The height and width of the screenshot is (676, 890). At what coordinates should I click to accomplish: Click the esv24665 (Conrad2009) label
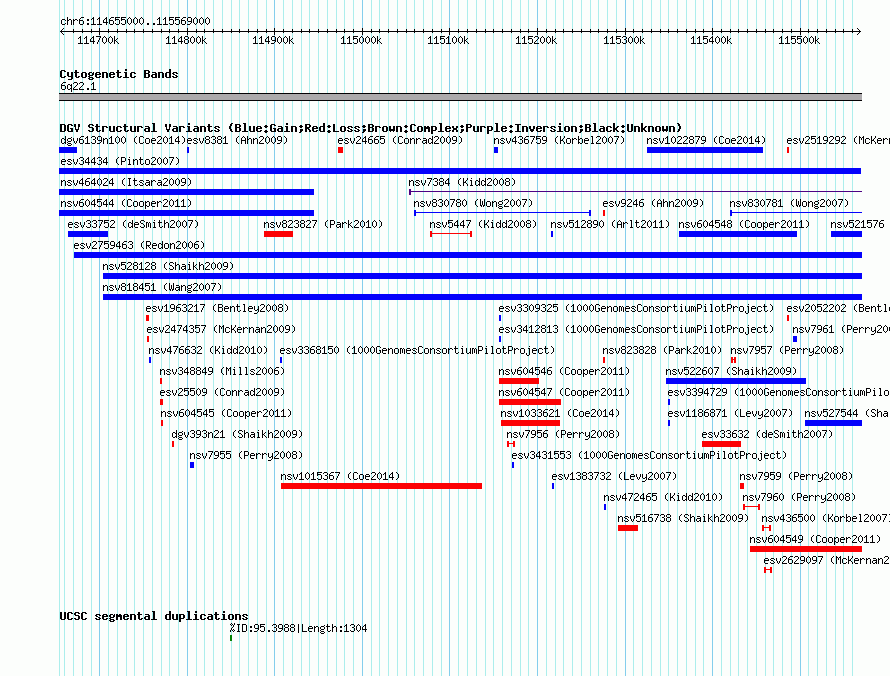[400, 140]
